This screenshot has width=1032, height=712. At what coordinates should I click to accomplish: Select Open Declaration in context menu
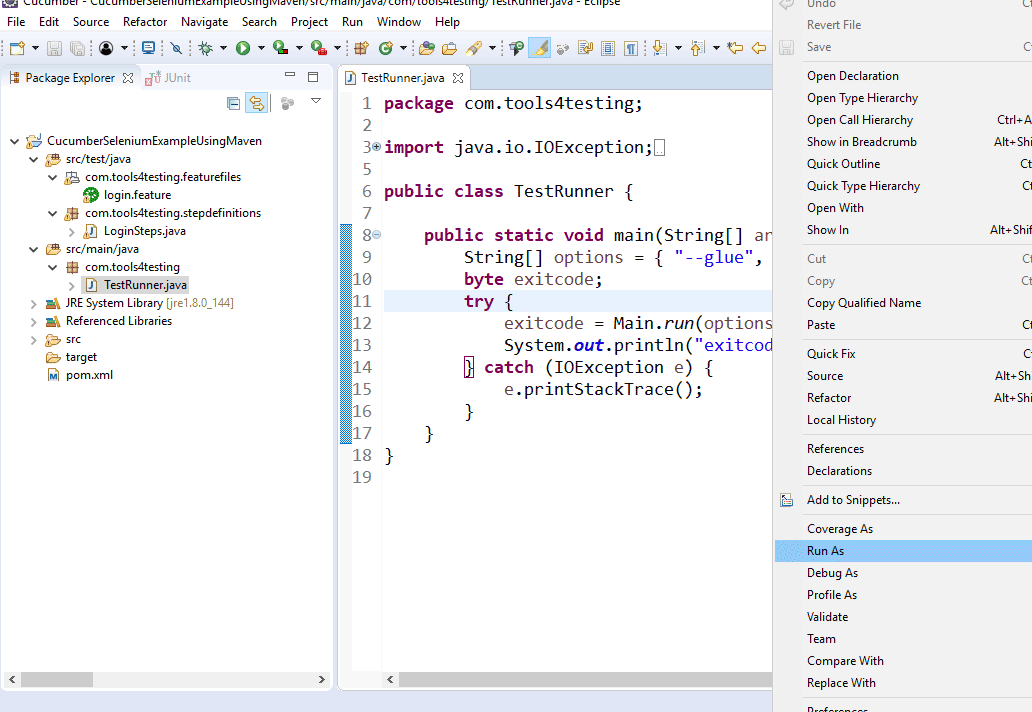point(903,76)
